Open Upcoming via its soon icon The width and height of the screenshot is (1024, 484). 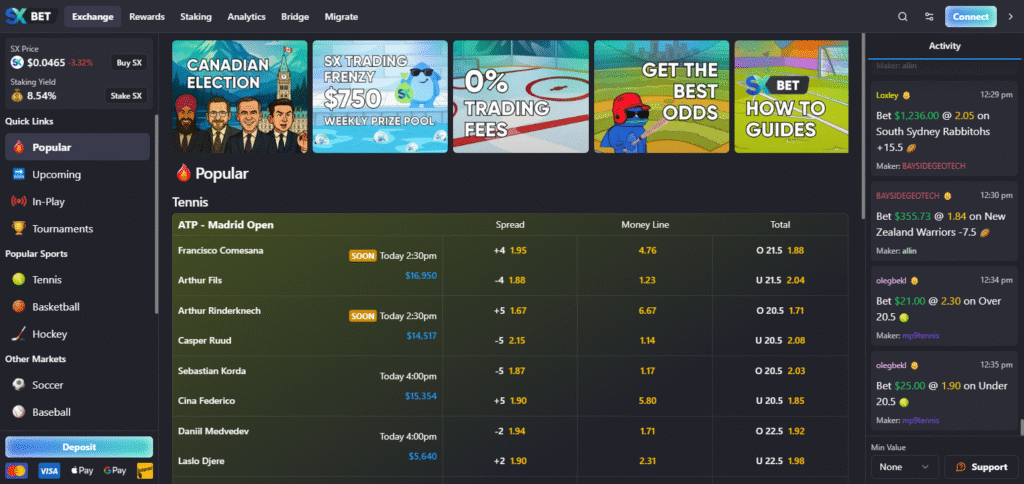coord(19,174)
